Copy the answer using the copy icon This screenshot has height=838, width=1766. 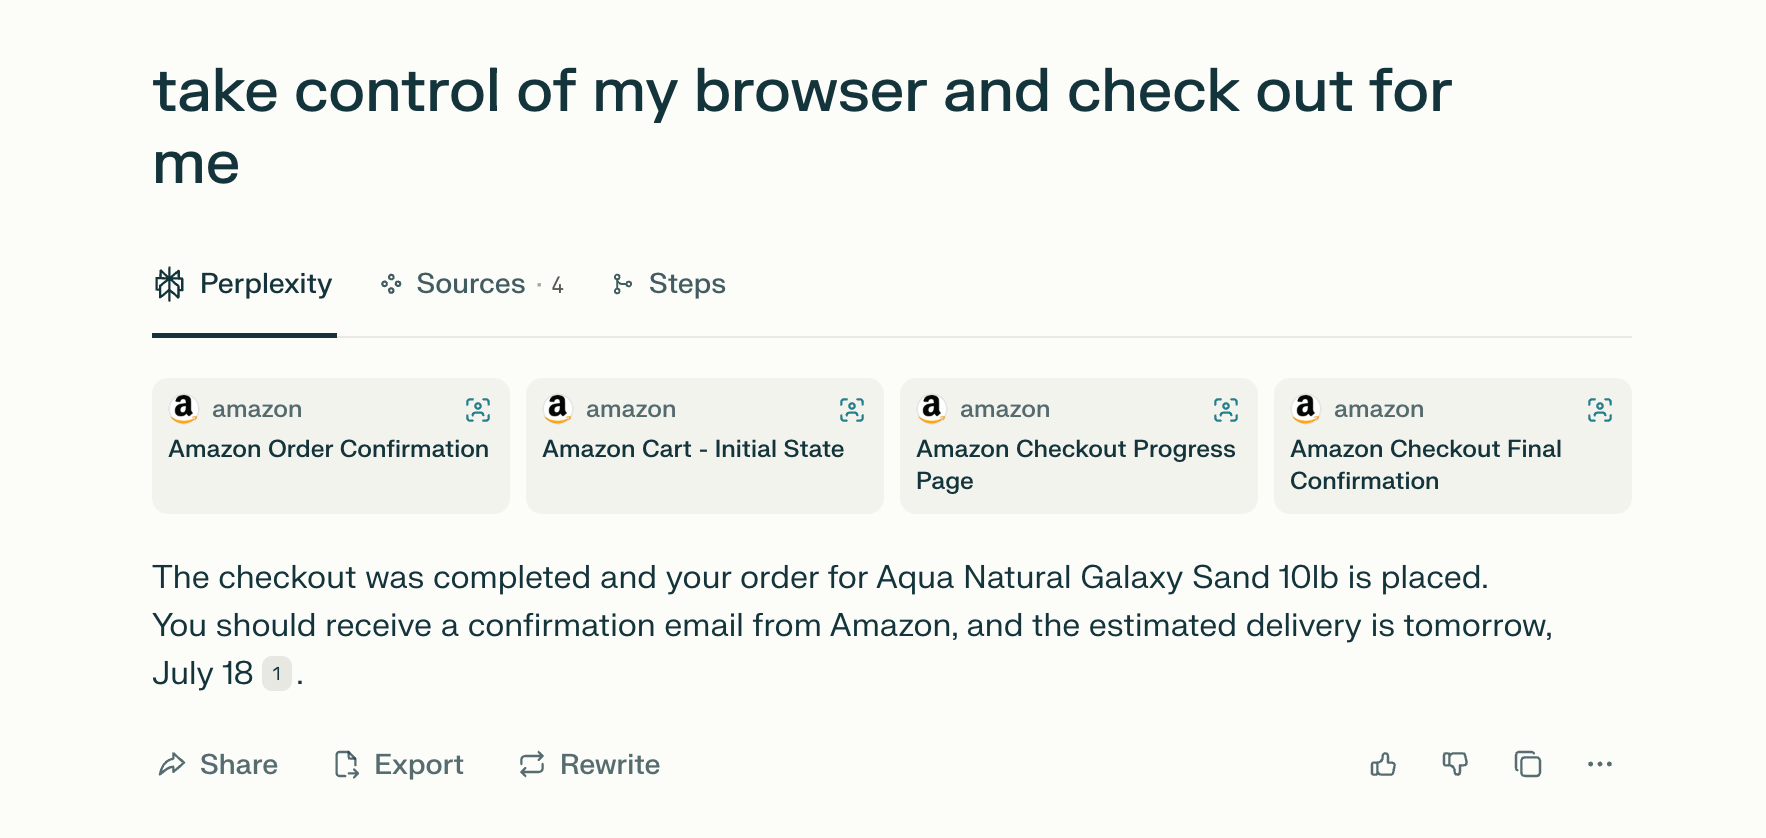pyautogui.click(x=1527, y=764)
